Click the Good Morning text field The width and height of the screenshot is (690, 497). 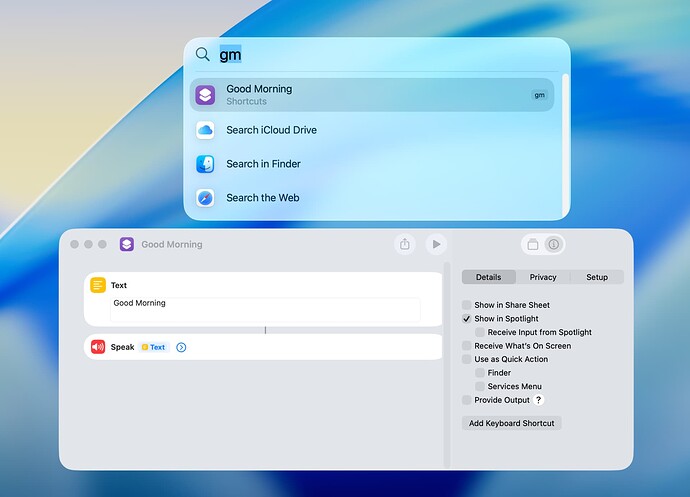click(265, 309)
